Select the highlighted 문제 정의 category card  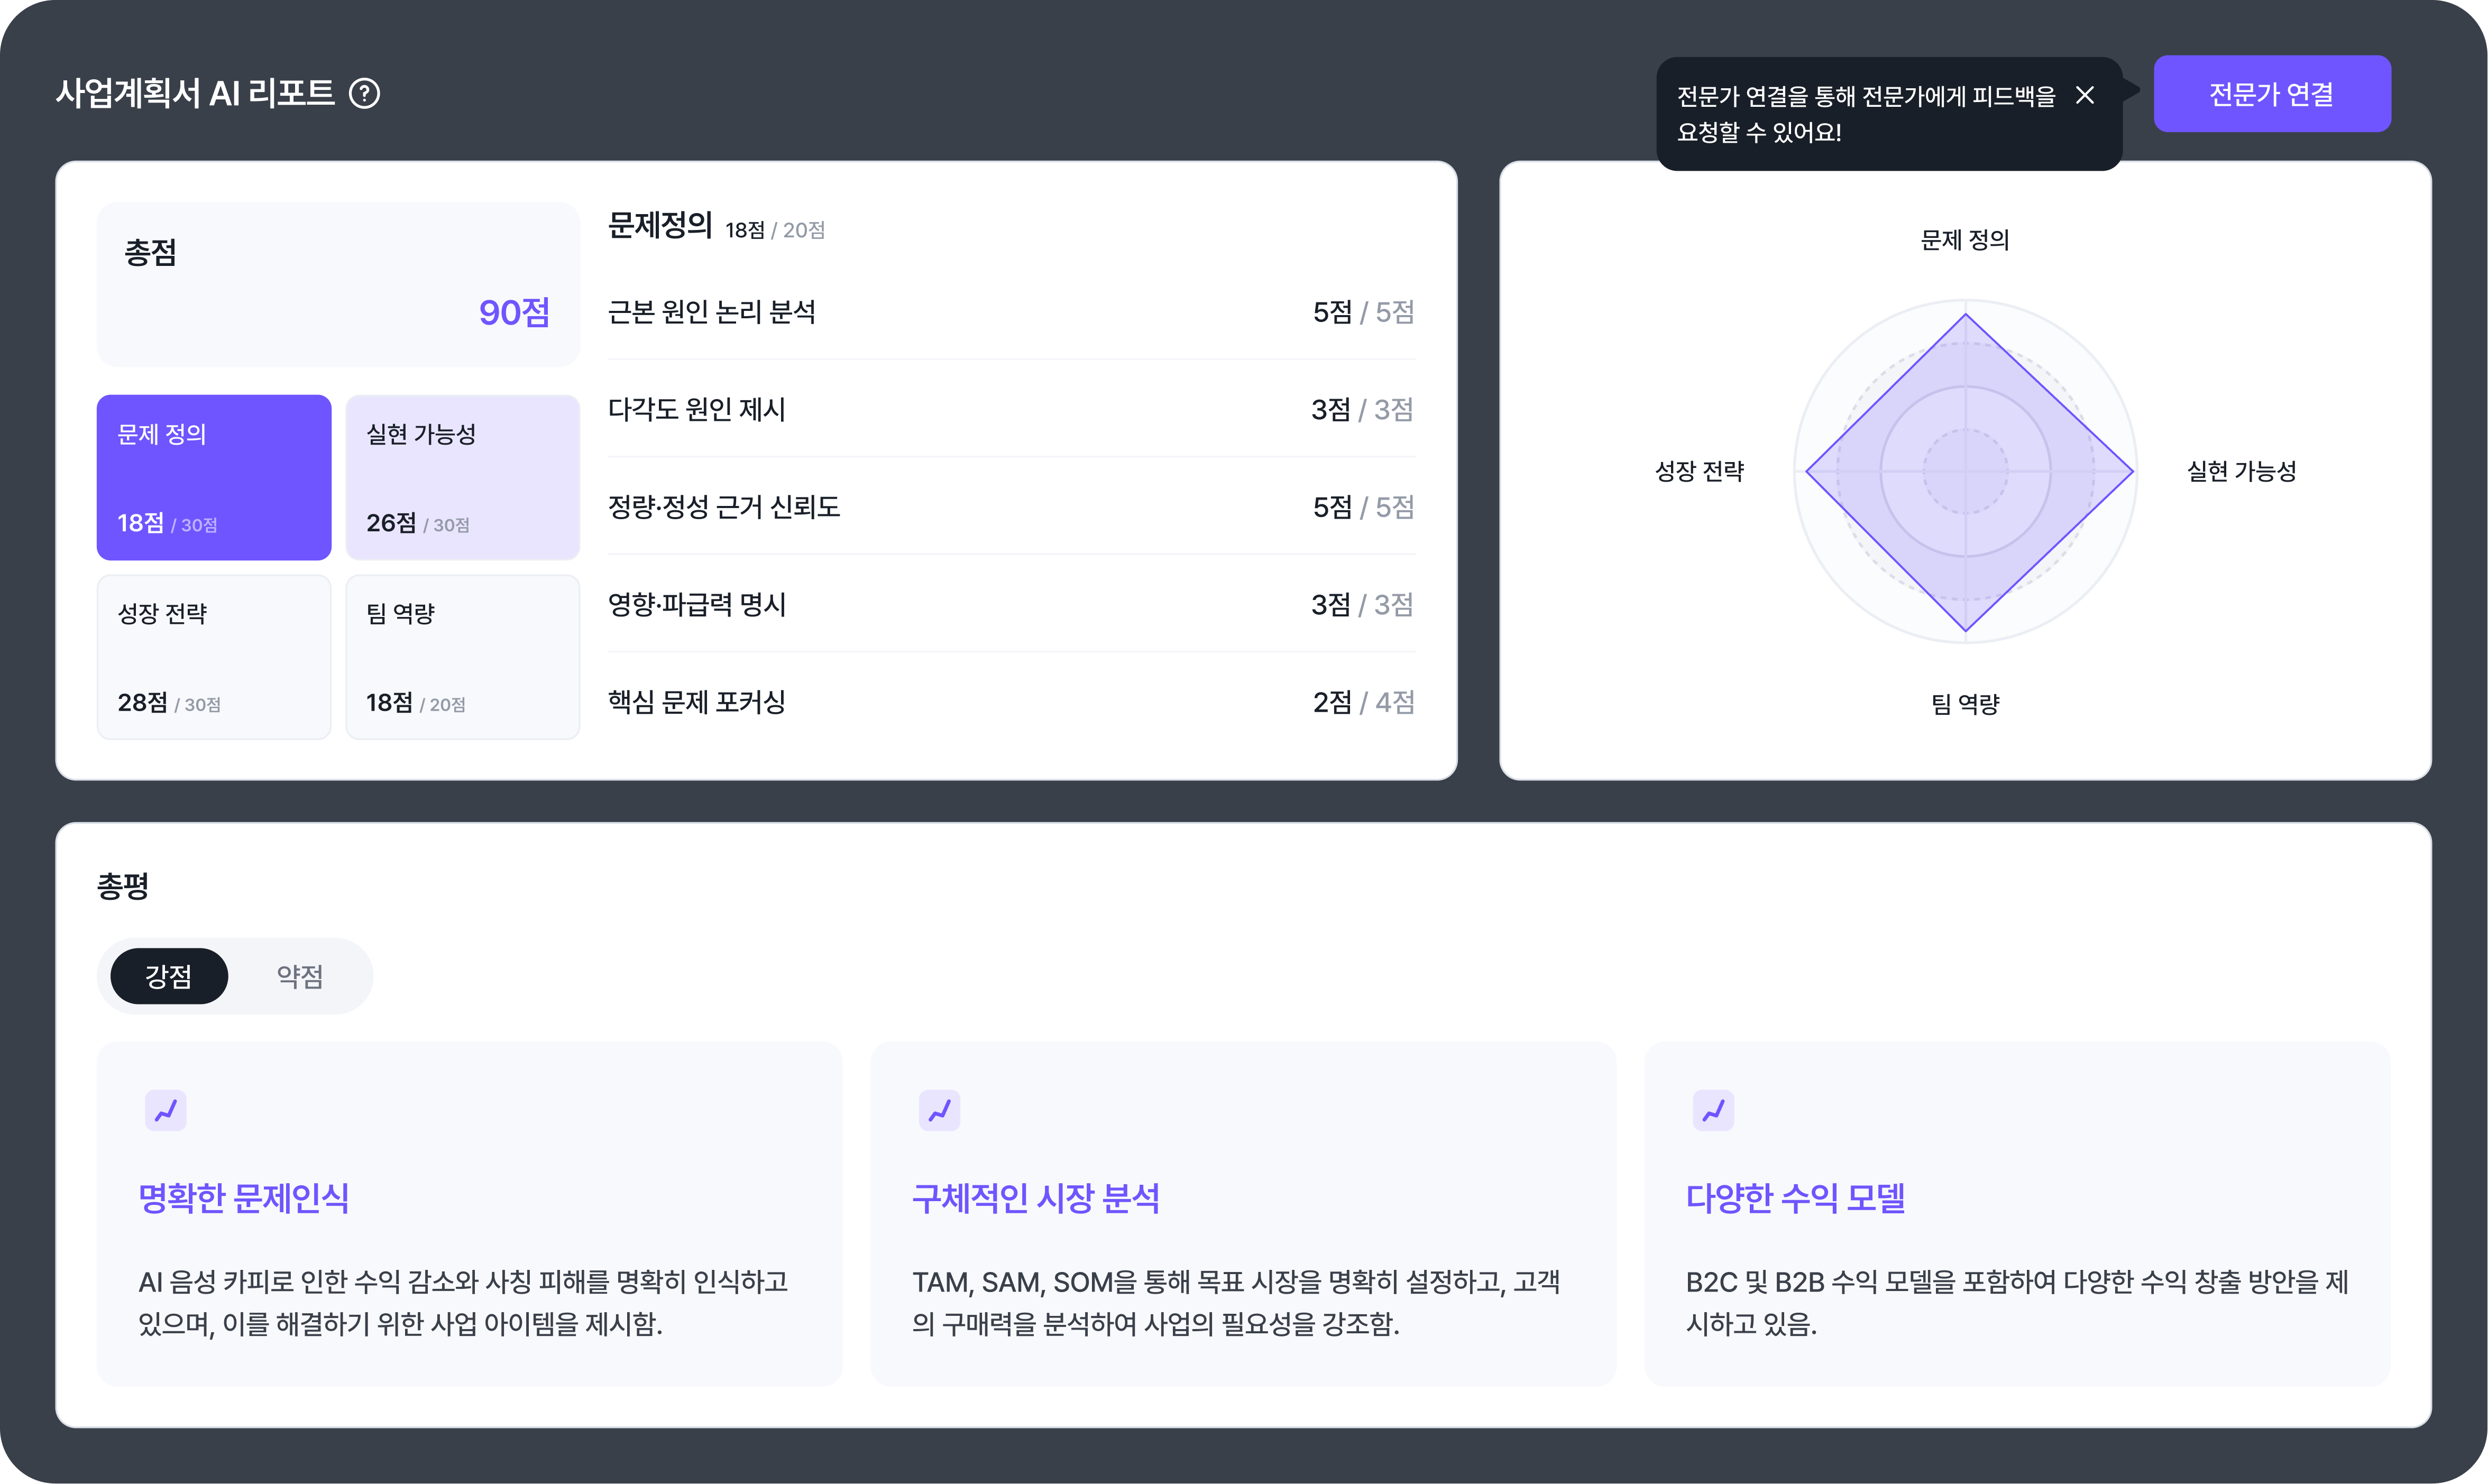tap(213, 477)
